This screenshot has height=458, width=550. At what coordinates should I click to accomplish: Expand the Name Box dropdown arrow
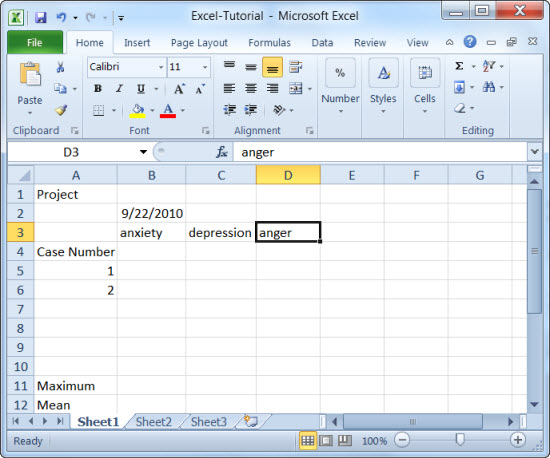coord(143,152)
